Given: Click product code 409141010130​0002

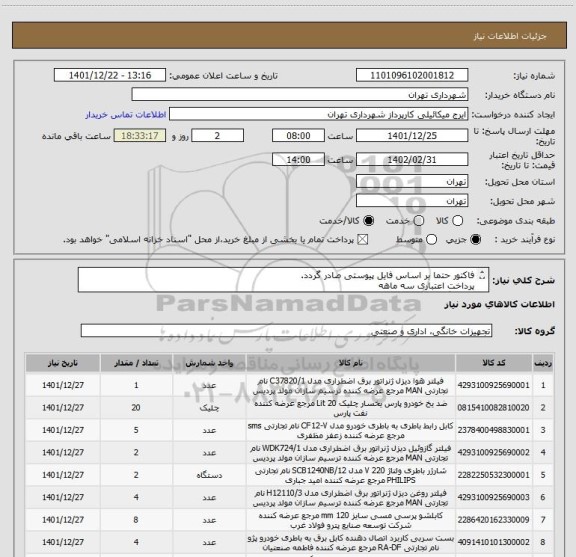Looking at the screenshot, I should coord(493,542).
